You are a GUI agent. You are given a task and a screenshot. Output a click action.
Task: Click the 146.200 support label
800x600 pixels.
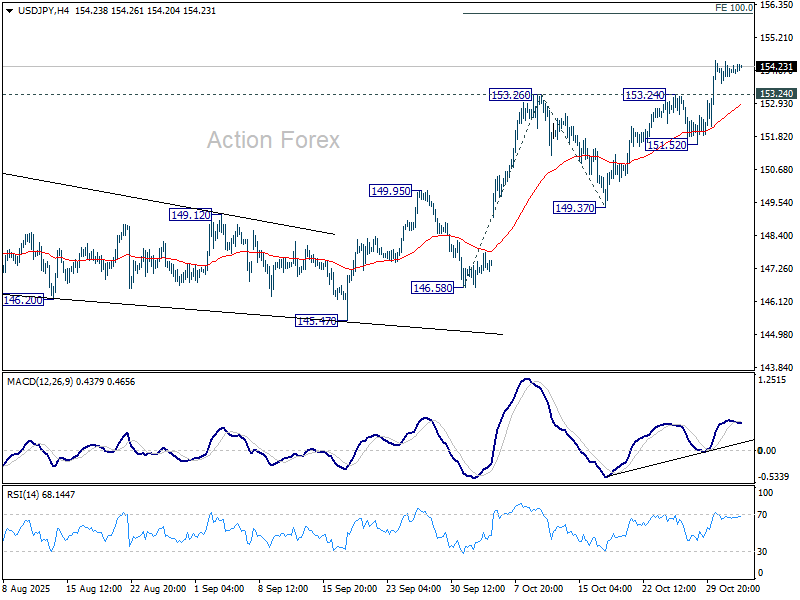coord(21,299)
